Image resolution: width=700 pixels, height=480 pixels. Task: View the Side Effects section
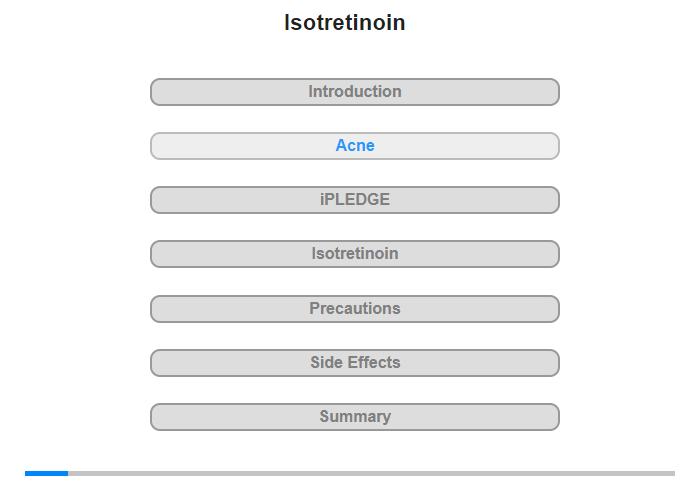355,363
